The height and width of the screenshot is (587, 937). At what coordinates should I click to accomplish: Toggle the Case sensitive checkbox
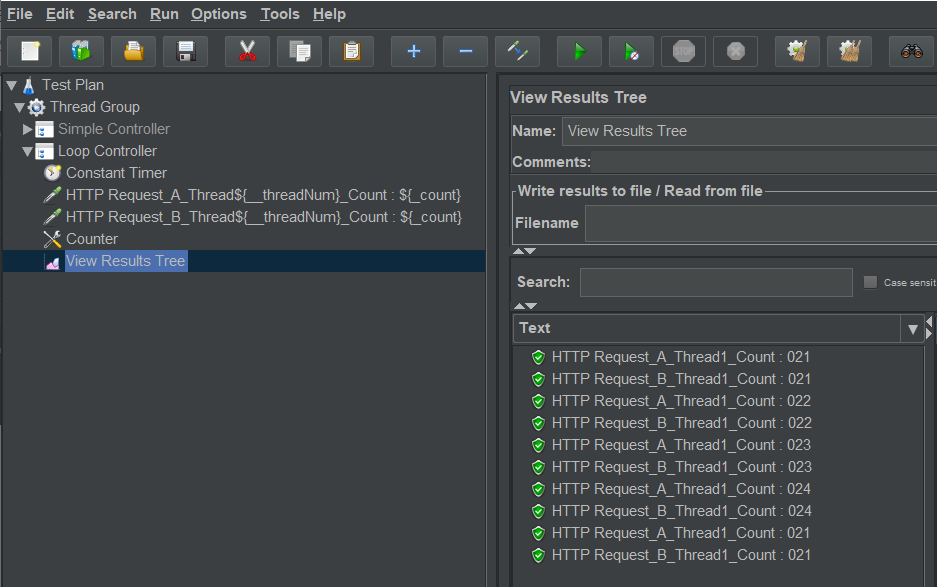871,282
